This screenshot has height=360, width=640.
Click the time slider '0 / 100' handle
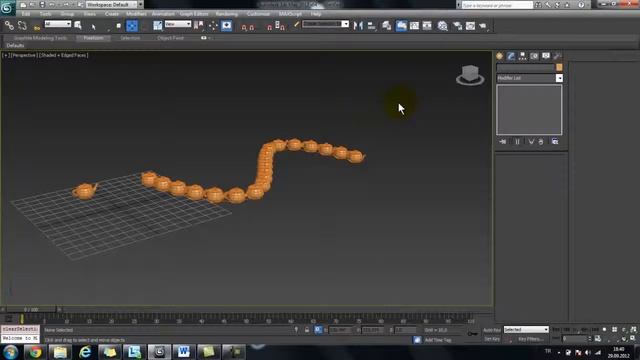[31, 310]
